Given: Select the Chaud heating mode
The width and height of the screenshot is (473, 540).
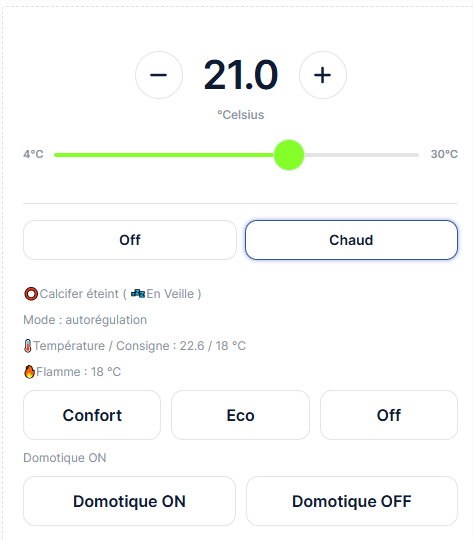Looking at the screenshot, I should [351, 240].
